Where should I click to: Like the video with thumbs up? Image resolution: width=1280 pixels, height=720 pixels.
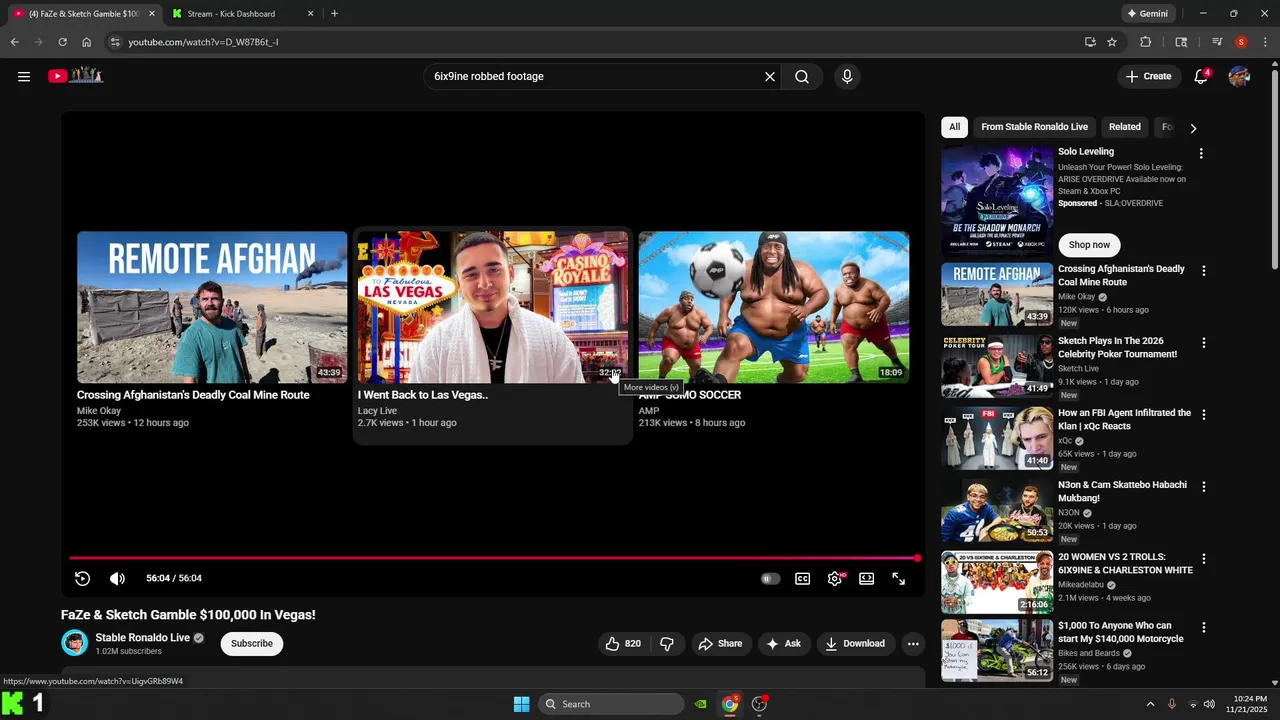click(x=623, y=644)
